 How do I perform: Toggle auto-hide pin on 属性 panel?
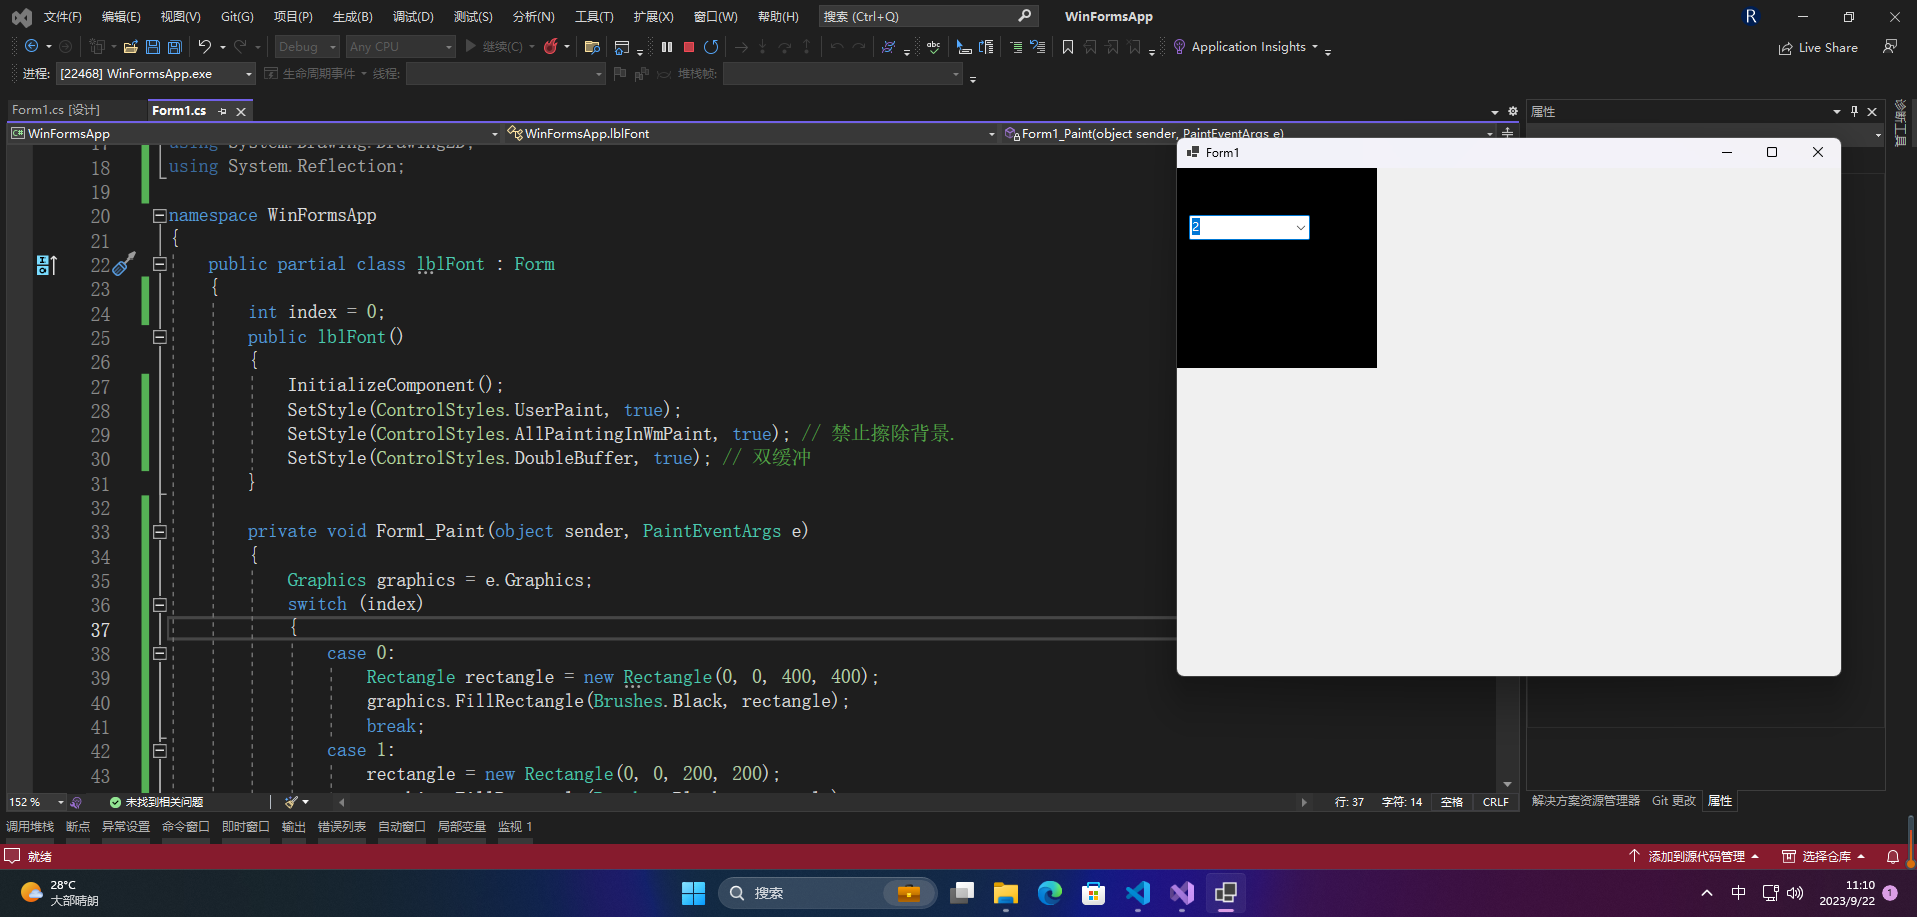[x=1855, y=112]
